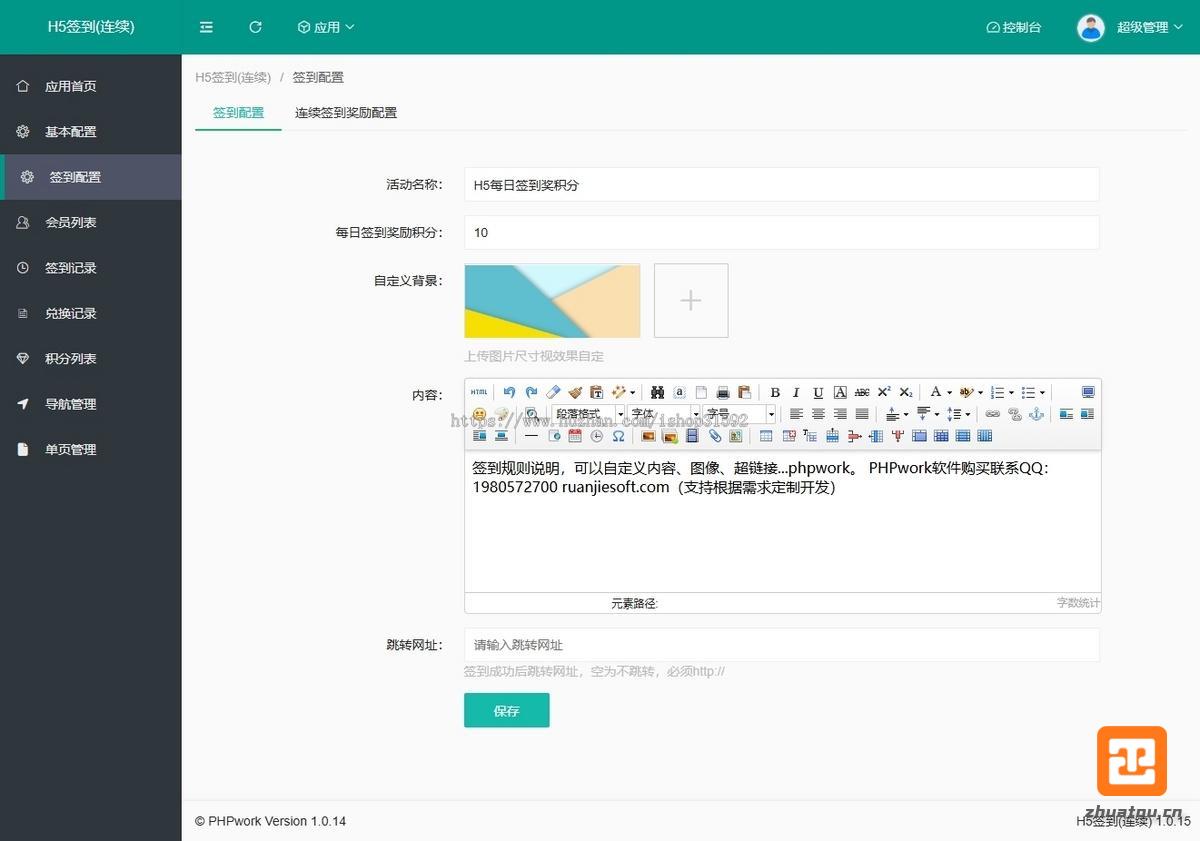Viewport: 1200px width, 841px height.
Task: Click the print icon in editor toolbar
Action: 722,393
